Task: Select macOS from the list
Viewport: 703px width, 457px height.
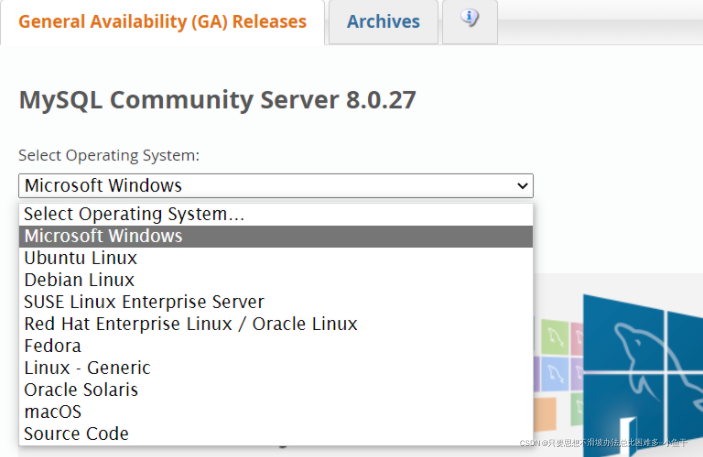Action: [276, 412]
